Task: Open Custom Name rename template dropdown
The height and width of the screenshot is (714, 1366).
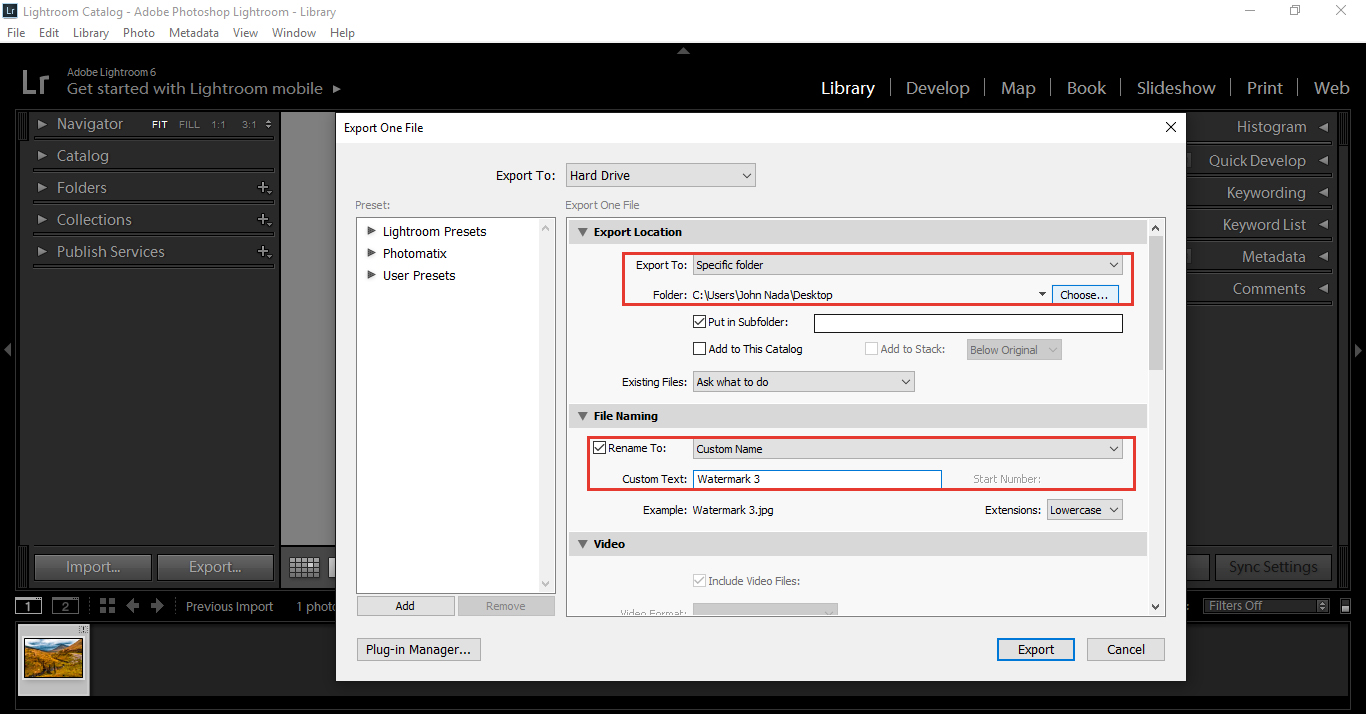Action: pyautogui.click(x=908, y=449)
